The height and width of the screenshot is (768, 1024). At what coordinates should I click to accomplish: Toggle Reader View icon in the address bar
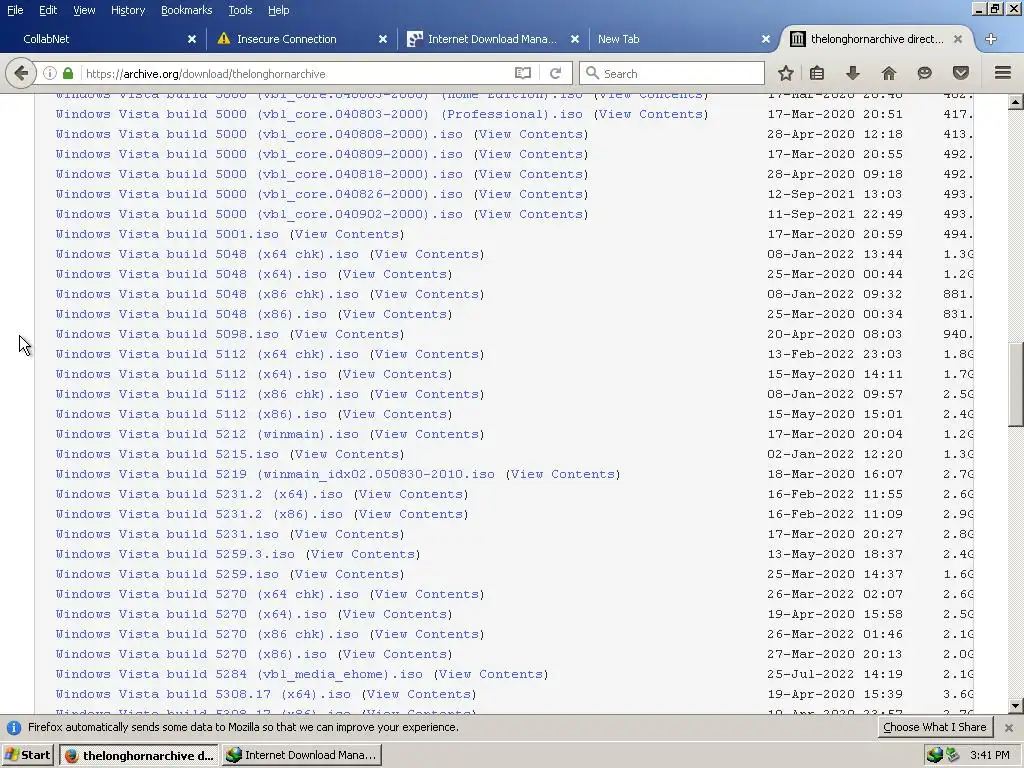tap(523, 73)
